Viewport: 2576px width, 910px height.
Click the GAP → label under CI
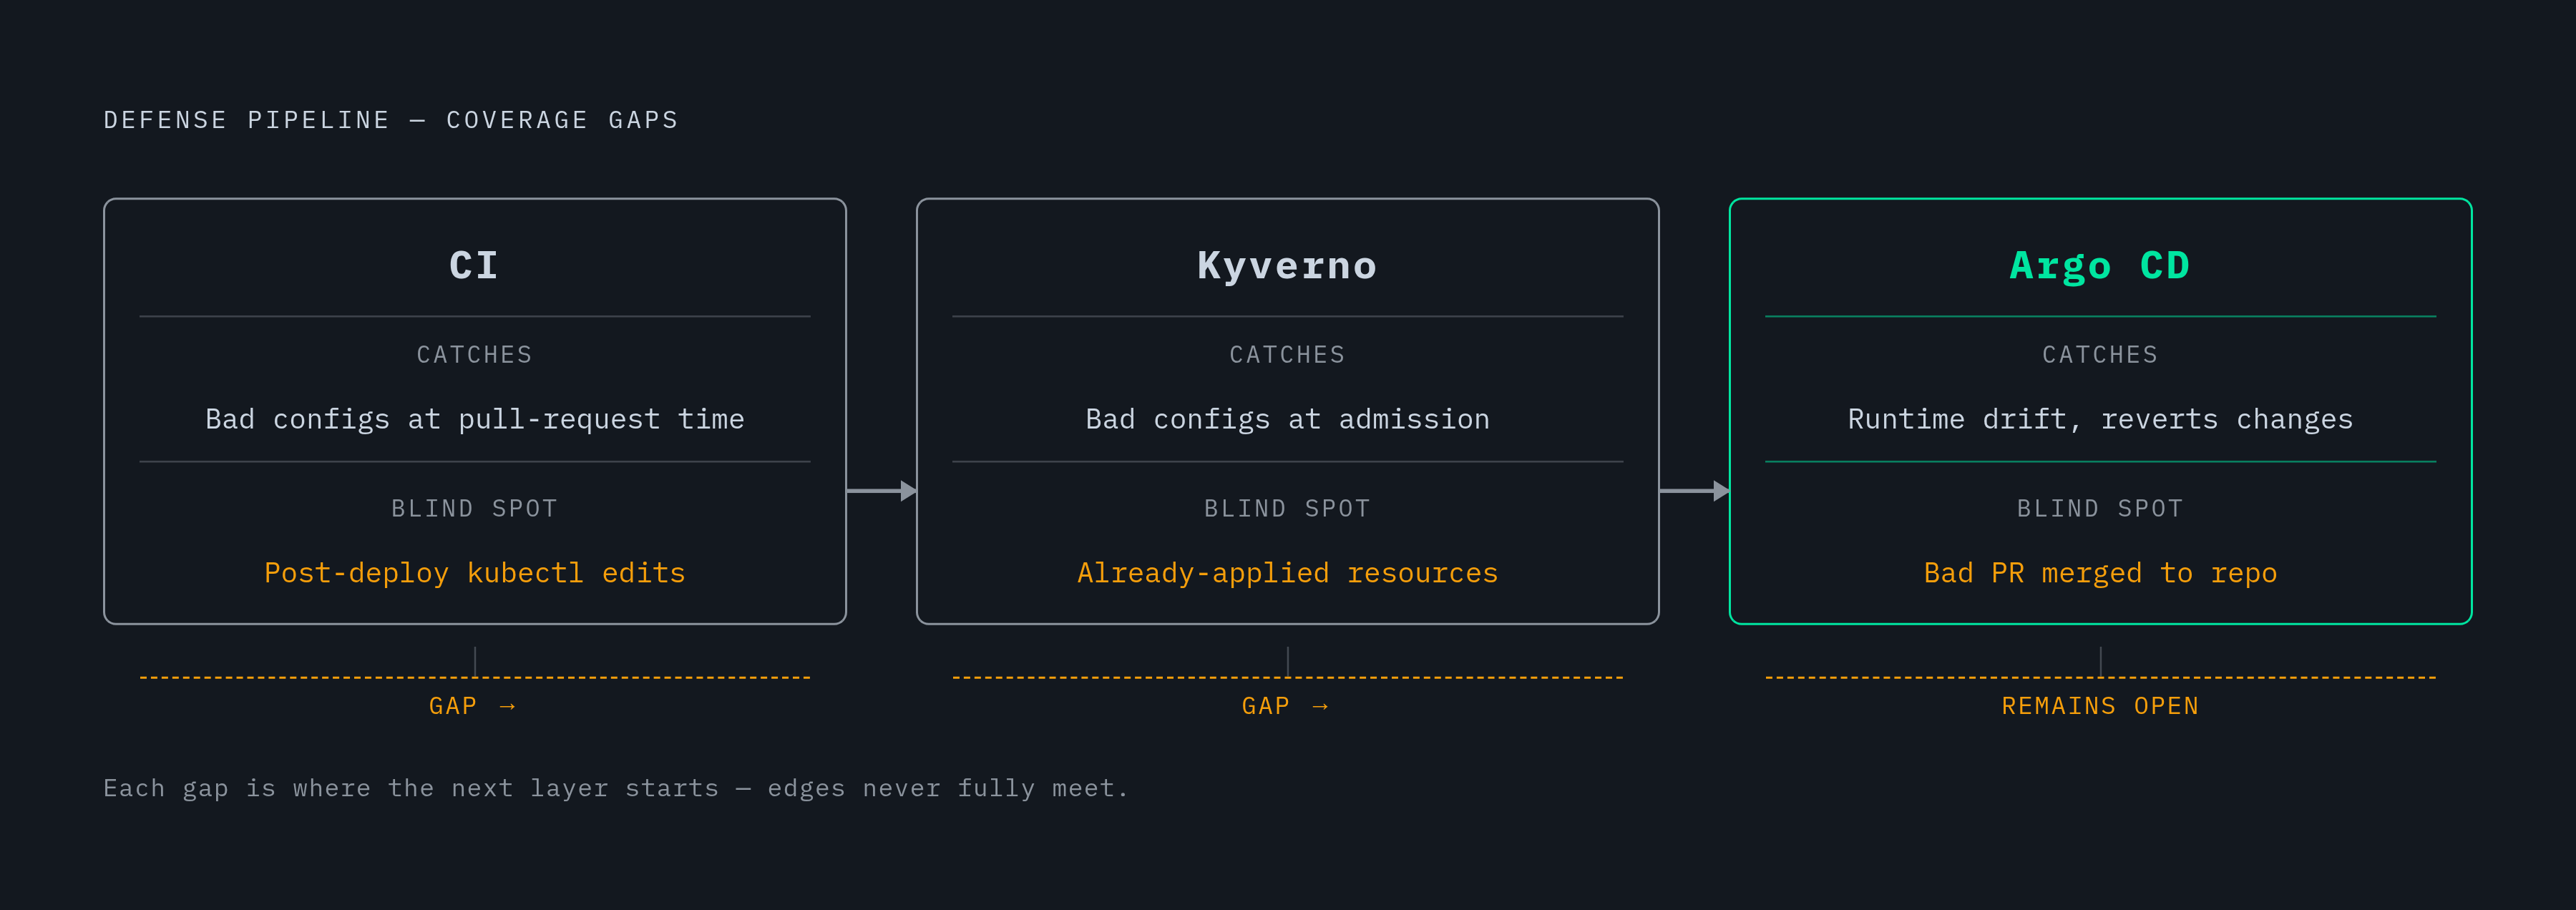coord(472,706)
